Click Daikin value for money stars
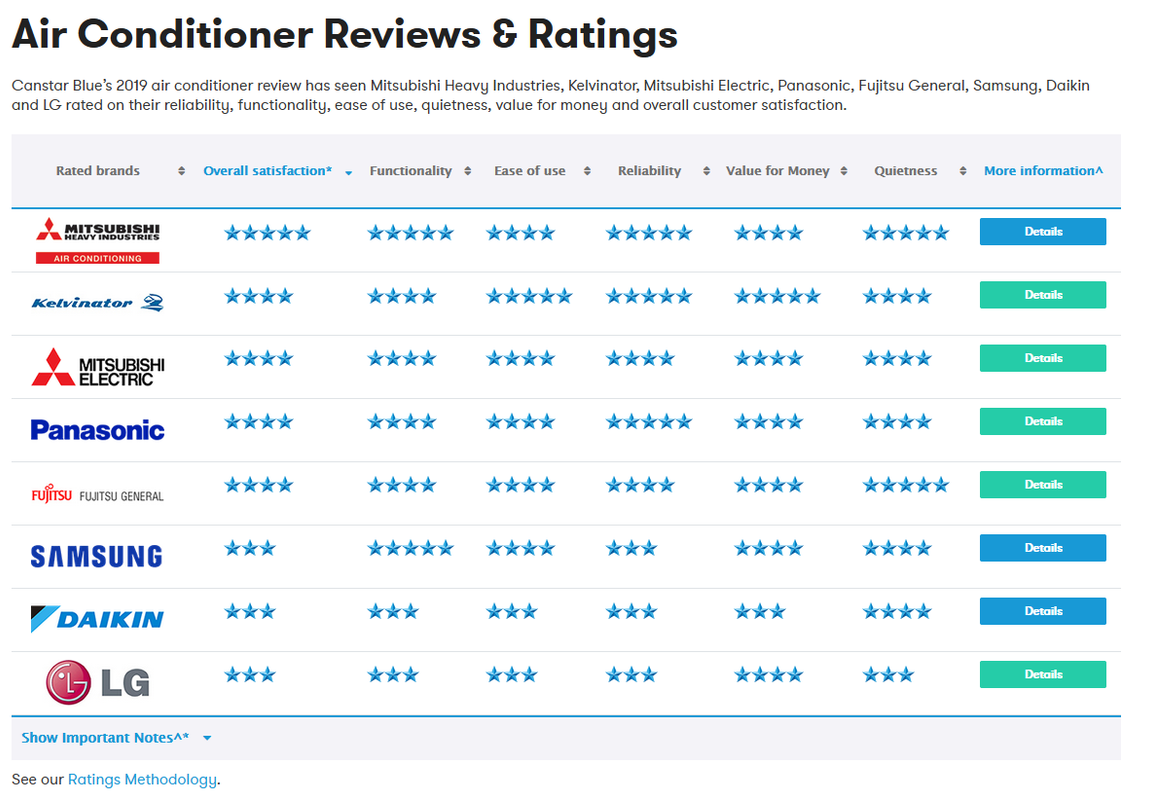This screenshot has height=800, width=1153. (x=760, y=611)
